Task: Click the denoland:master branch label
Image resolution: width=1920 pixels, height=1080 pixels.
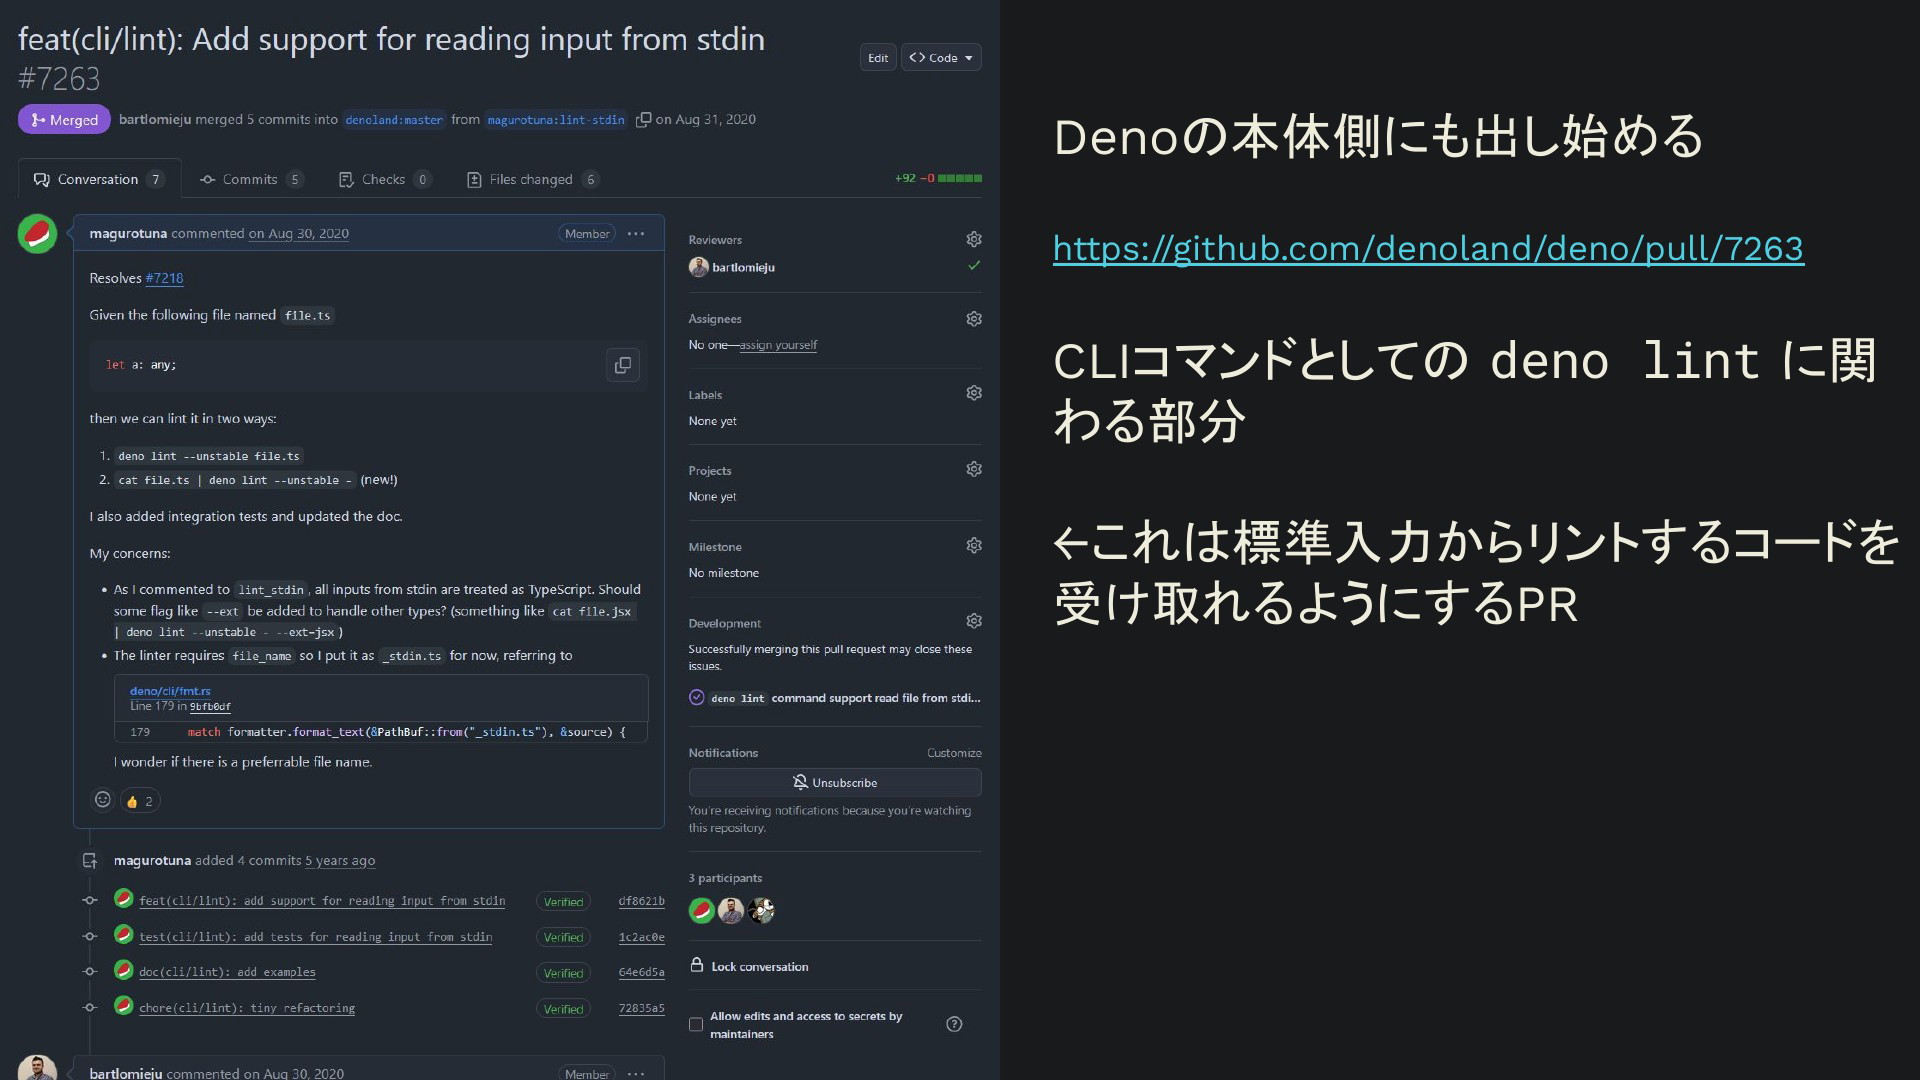Action: (x=394, y=120)
